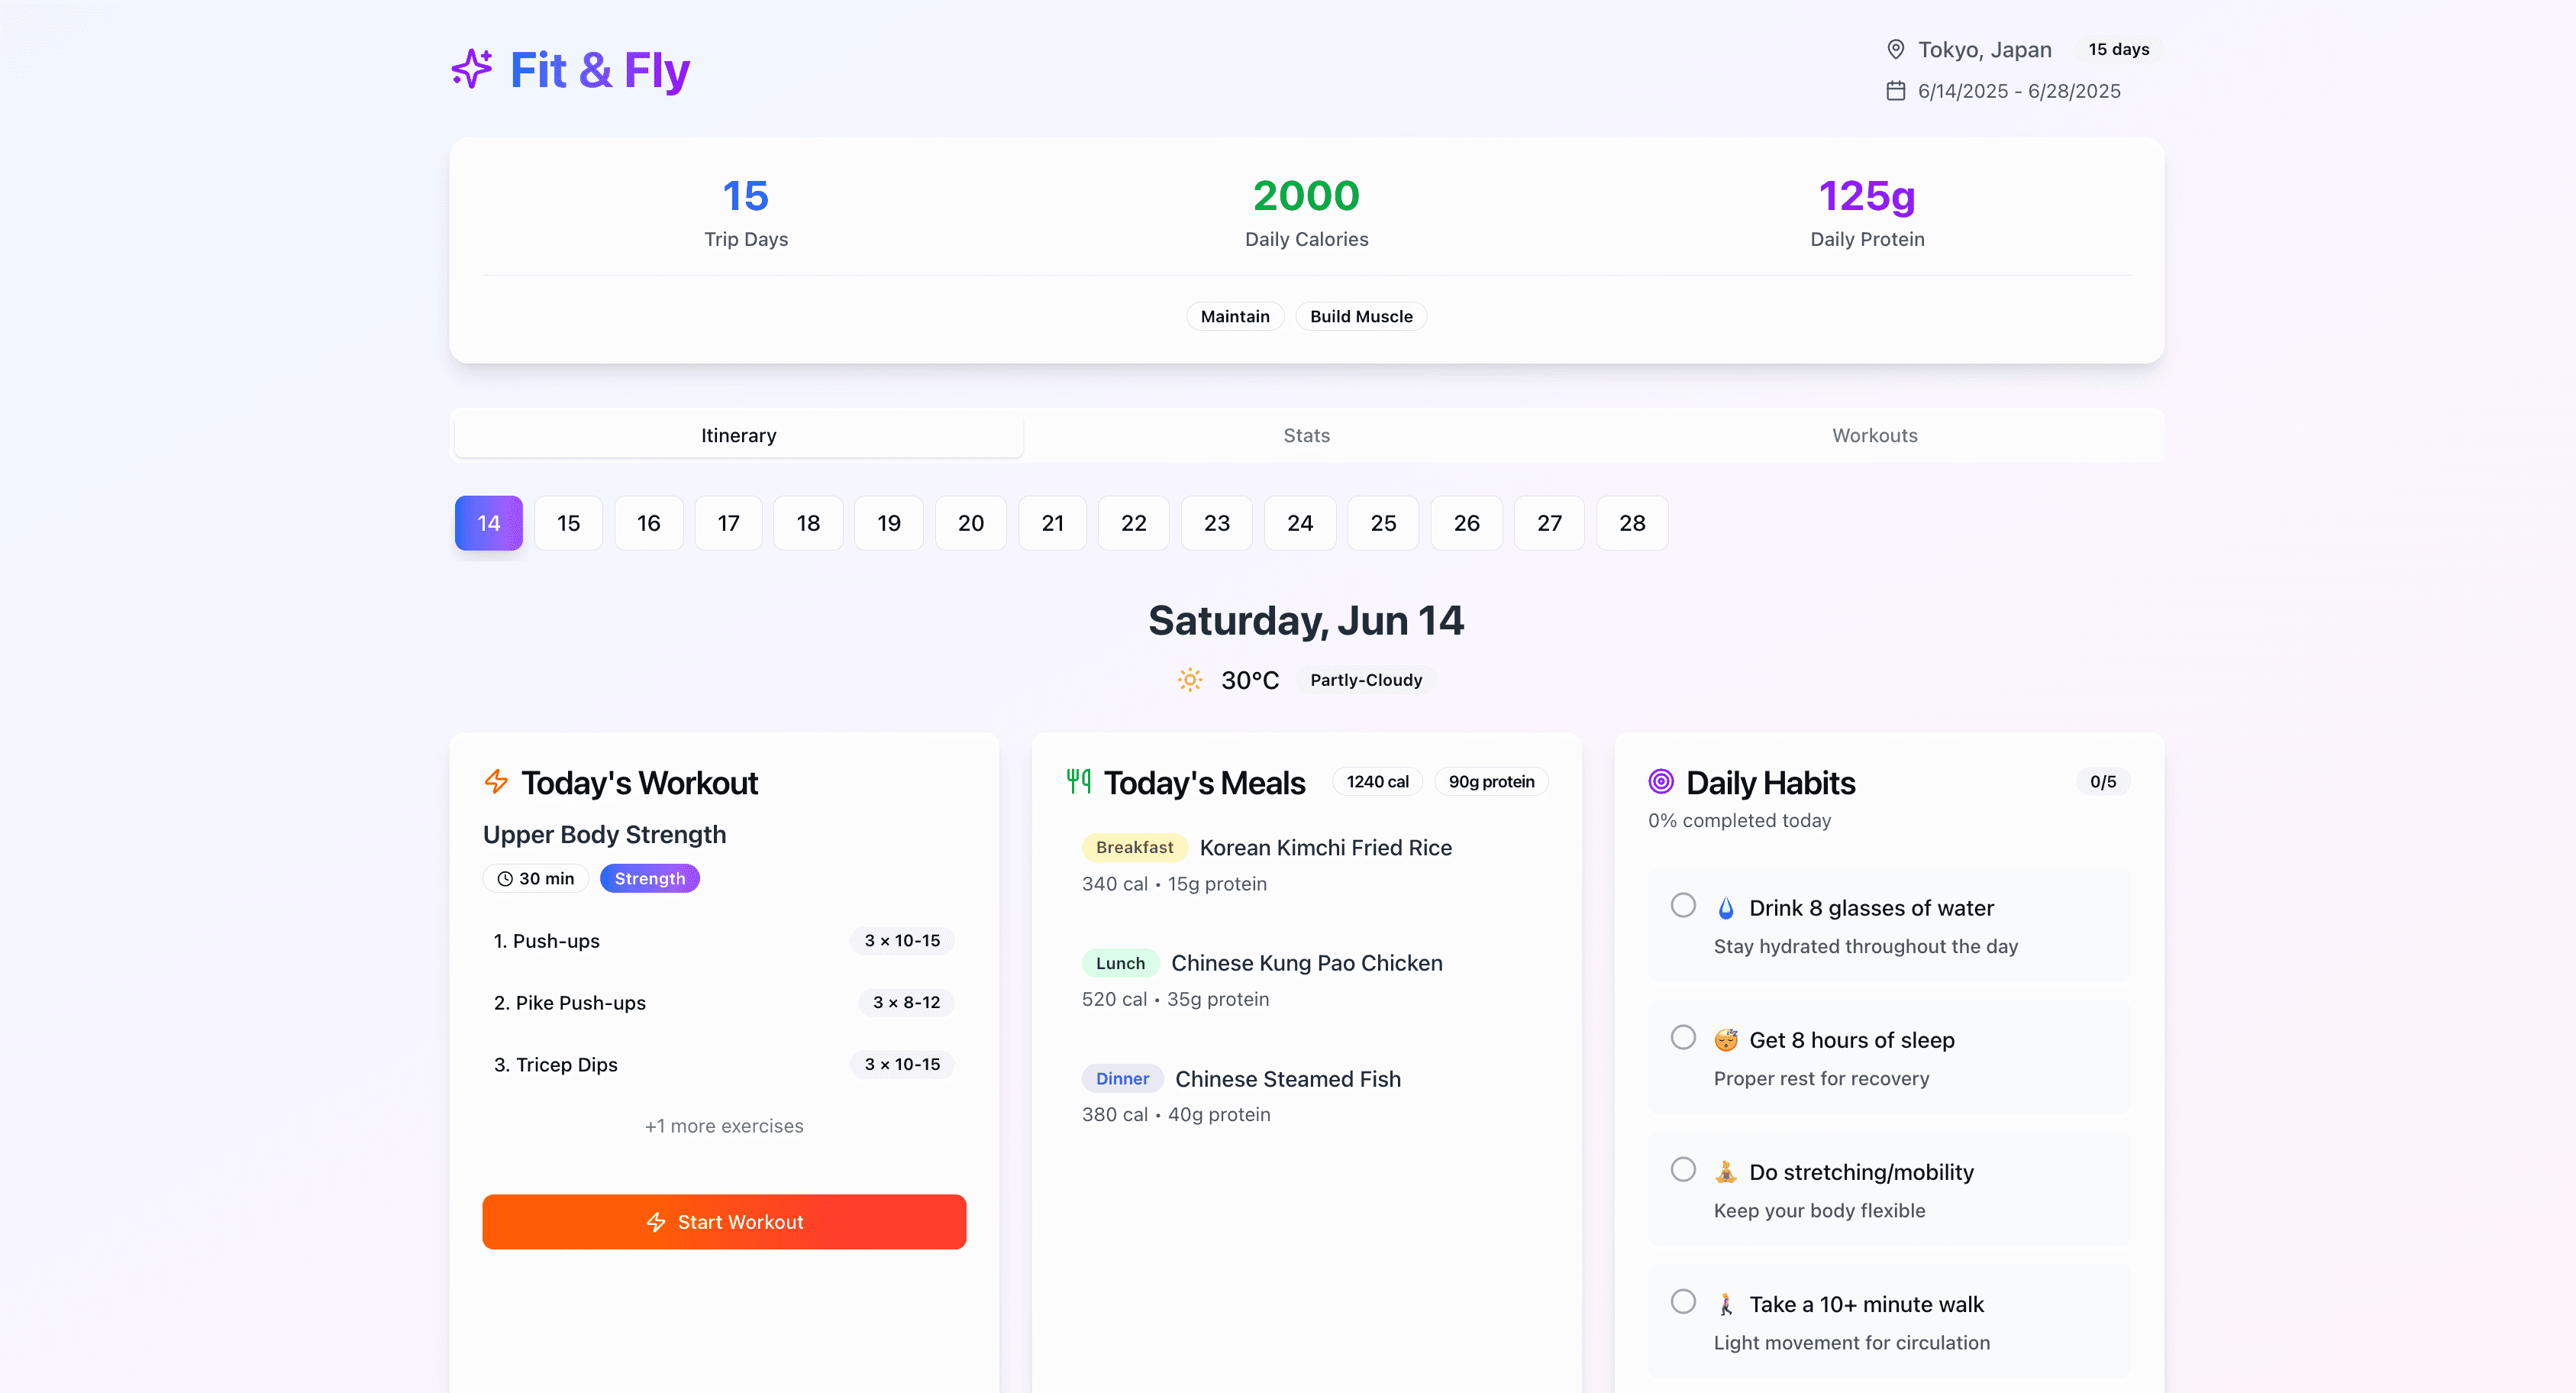Toggle the Do stretching/mobility habit
Viewport: 2576px width, 1393px height.
click(1683, 1169)
